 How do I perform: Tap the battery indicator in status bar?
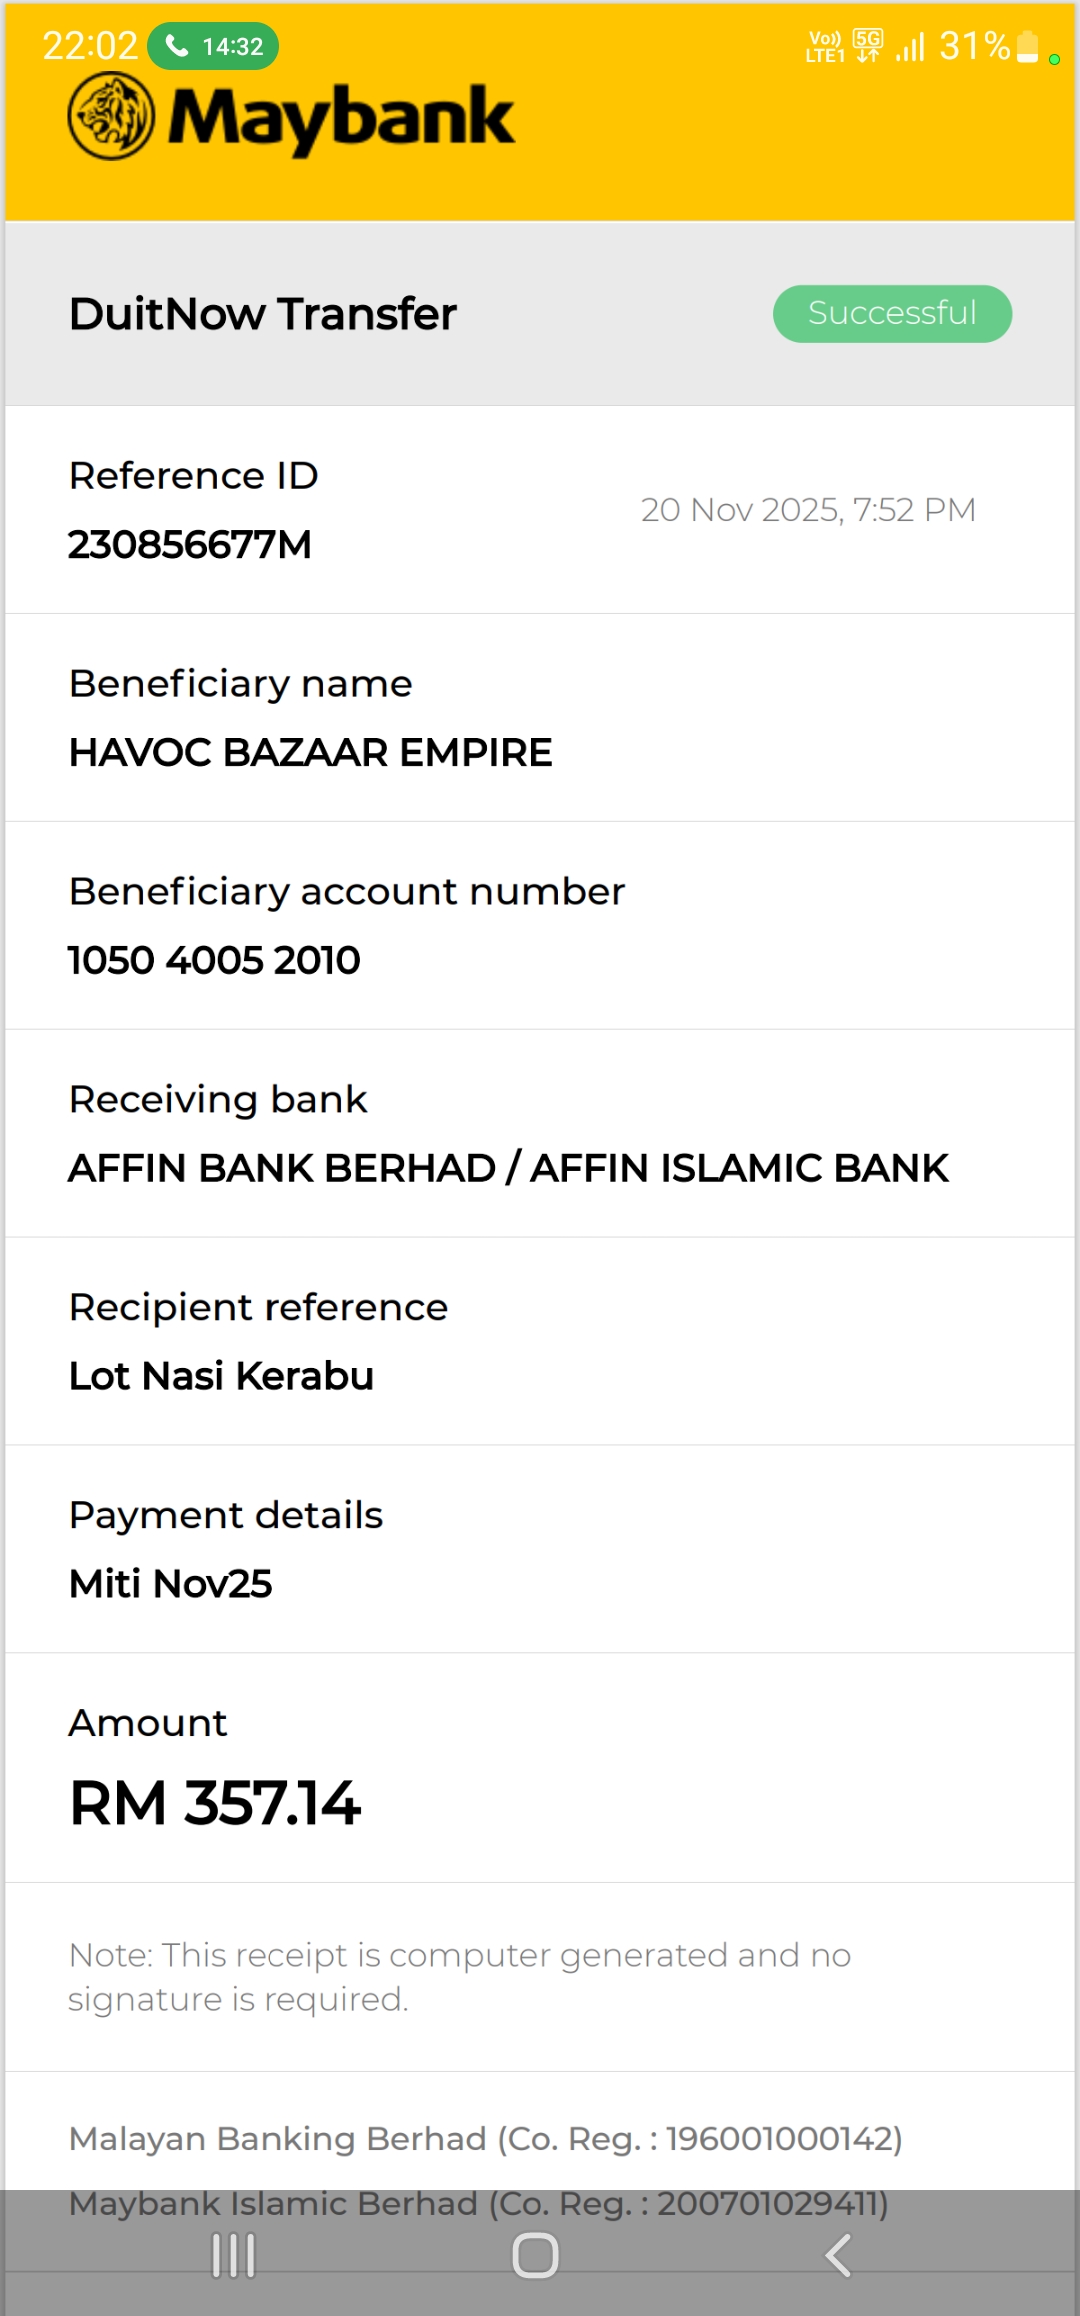tap(1027, 46)
